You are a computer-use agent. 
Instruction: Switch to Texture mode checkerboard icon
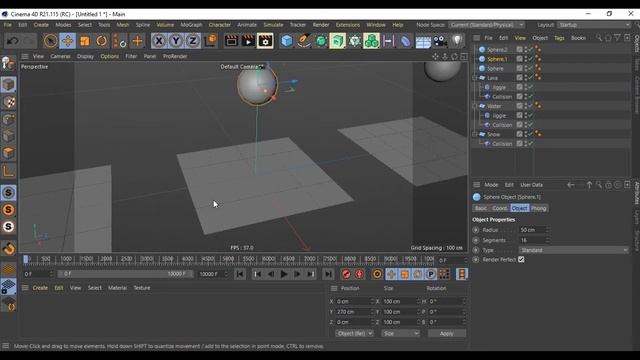(8, 102)
